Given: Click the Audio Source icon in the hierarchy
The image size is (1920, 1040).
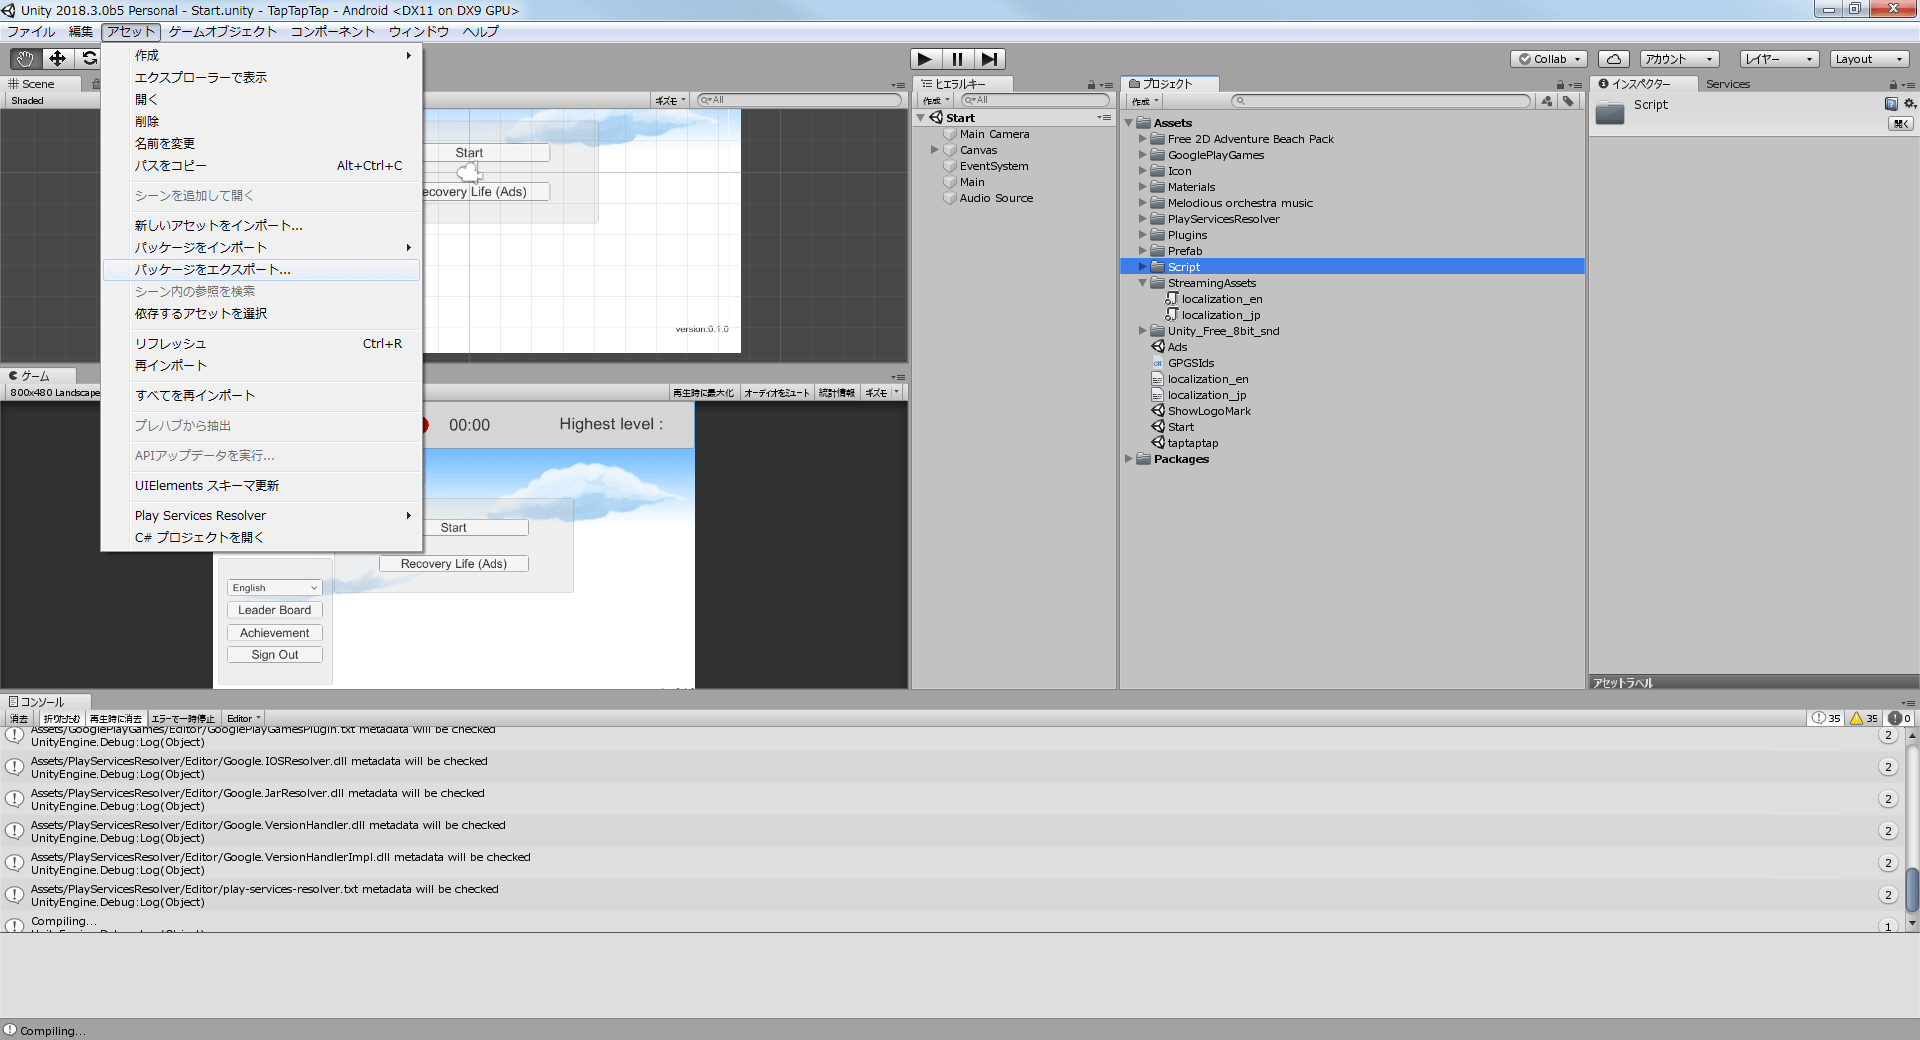Looking at the screenshot, I should point(950,198).
